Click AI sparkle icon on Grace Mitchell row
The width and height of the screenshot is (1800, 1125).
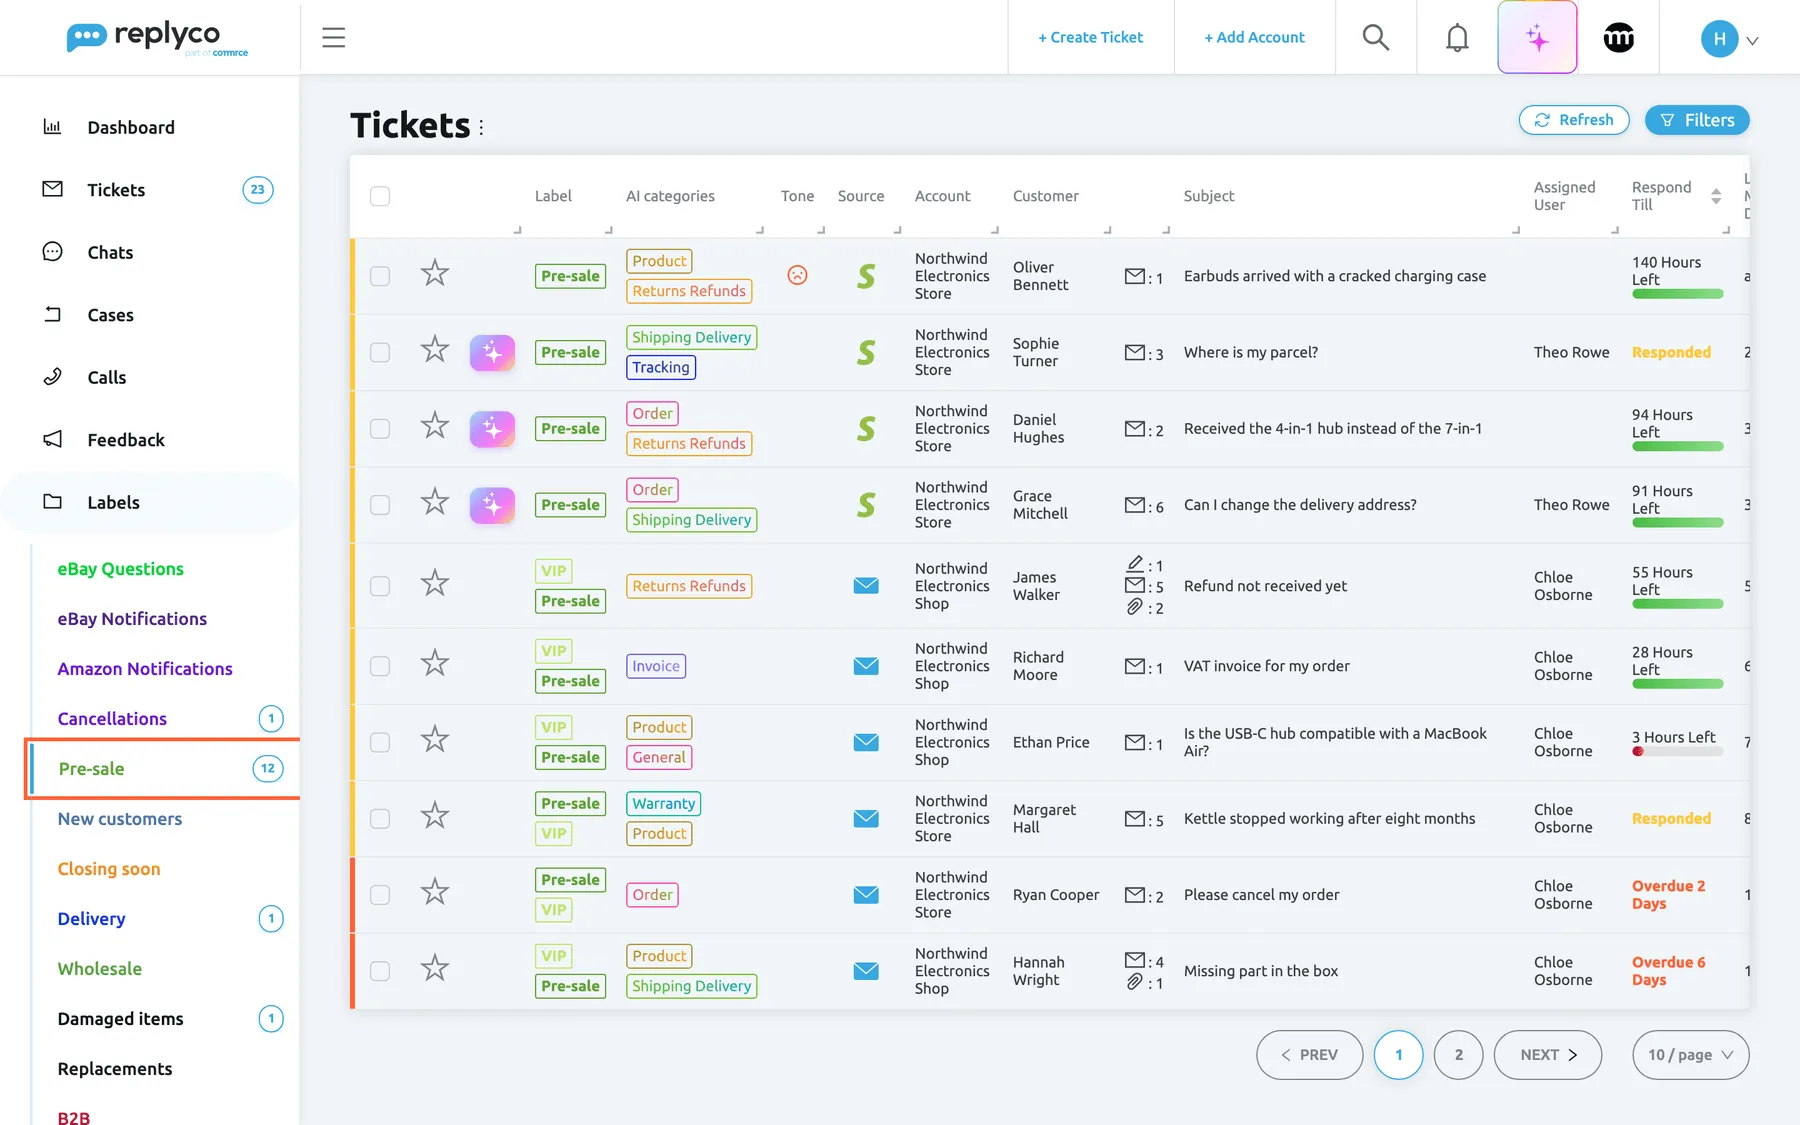492,505
